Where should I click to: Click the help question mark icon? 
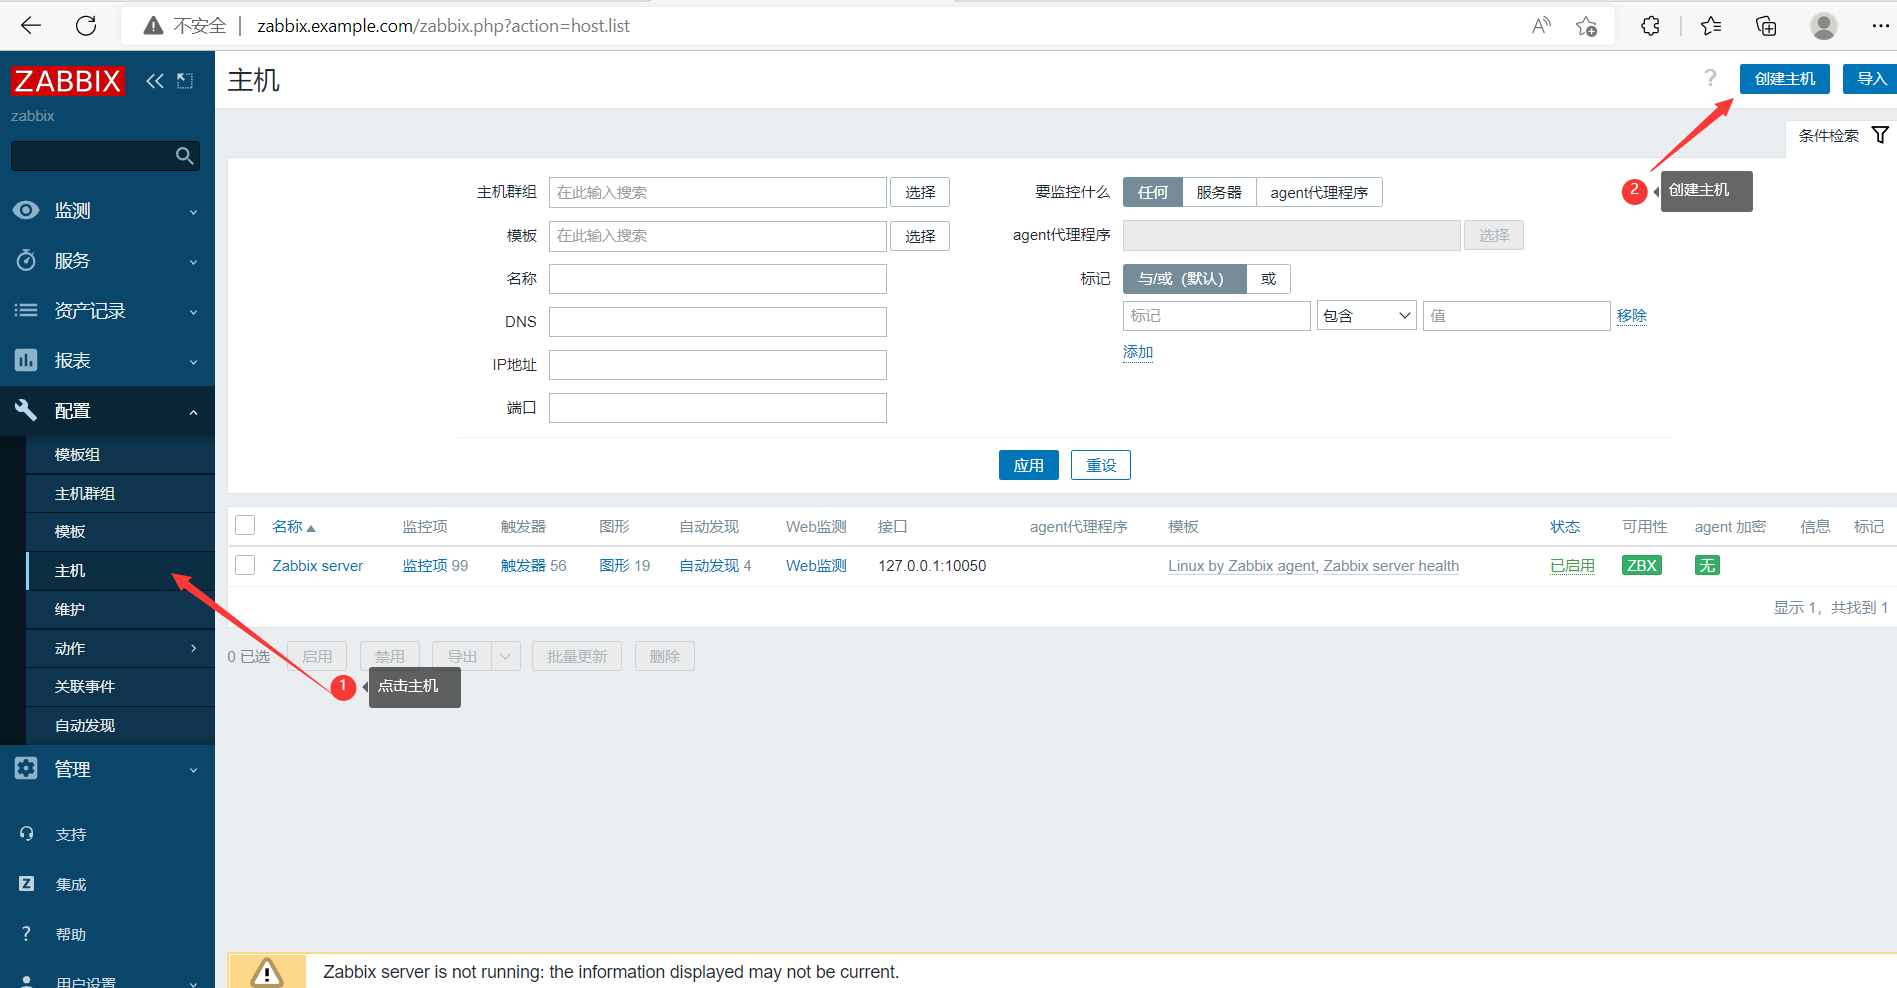coord(1710,78)
